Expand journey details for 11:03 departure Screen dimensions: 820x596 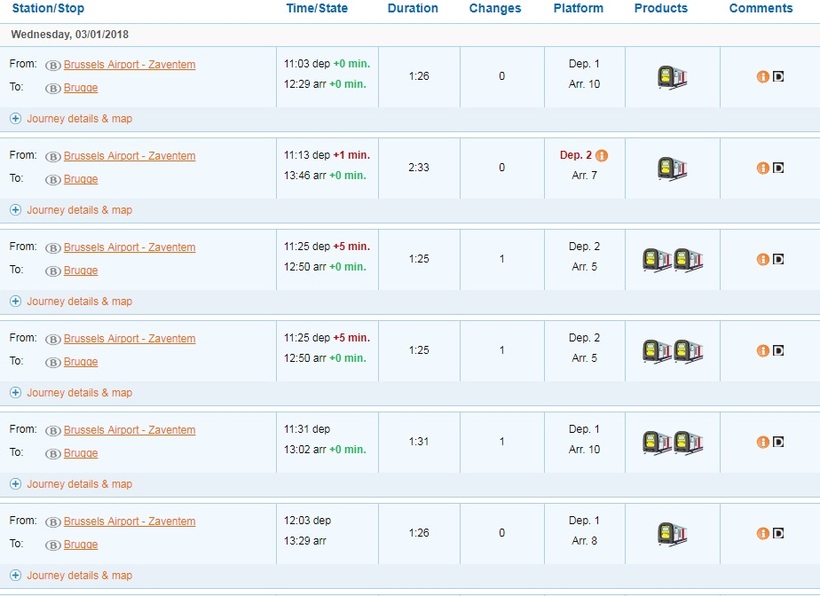point(71,119)
